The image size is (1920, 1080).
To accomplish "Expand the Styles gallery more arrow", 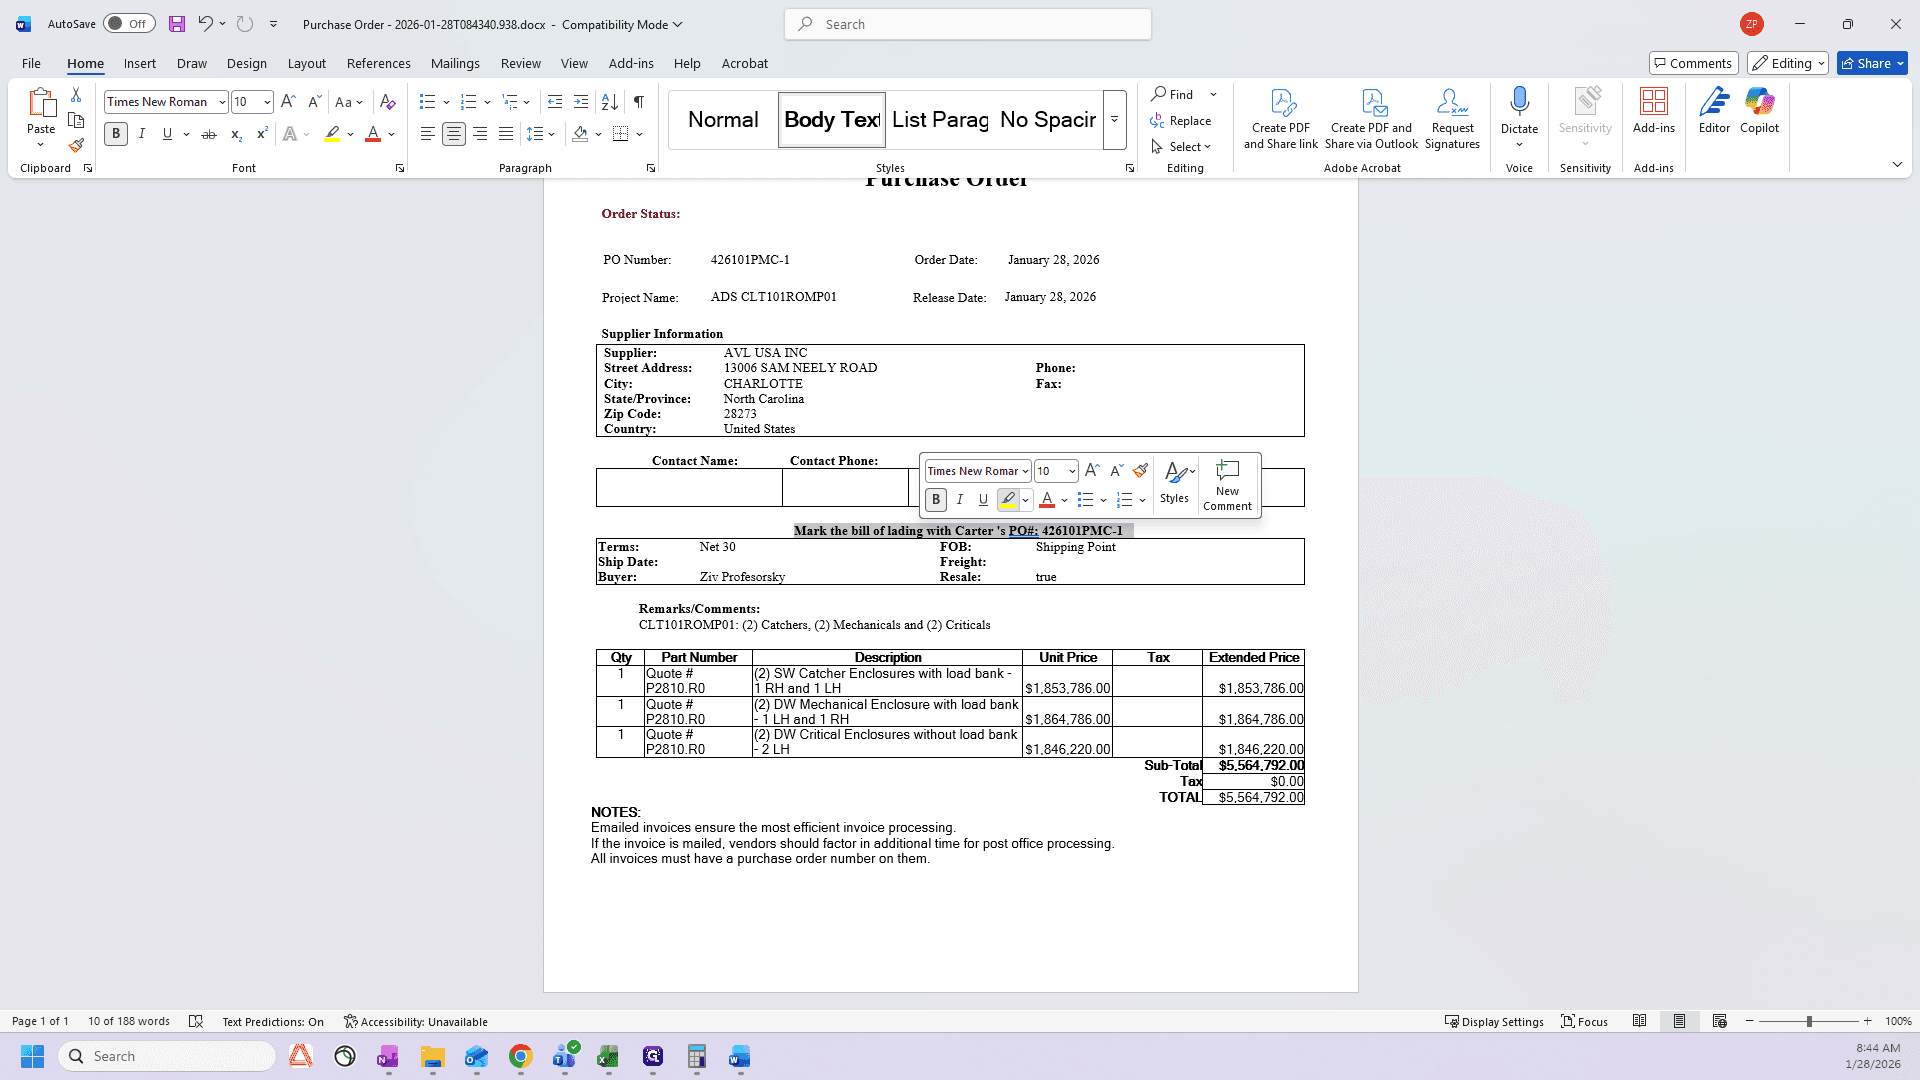I will coord(1114,120).
